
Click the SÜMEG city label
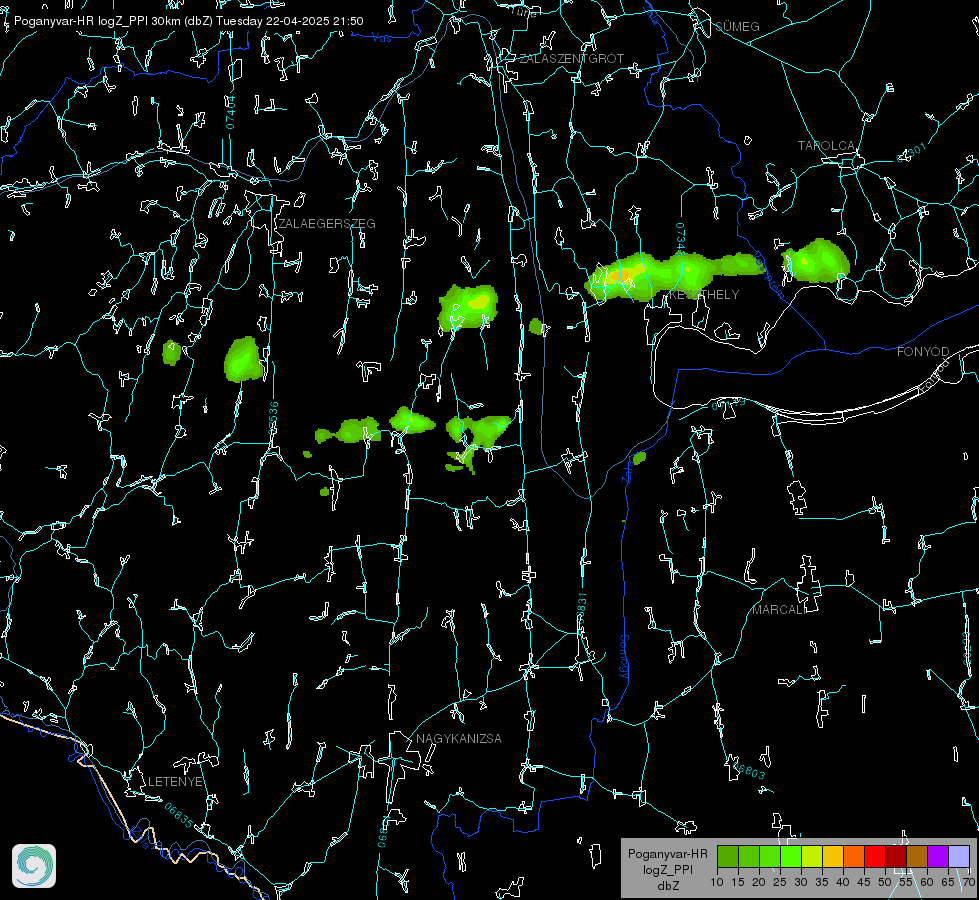737,27
